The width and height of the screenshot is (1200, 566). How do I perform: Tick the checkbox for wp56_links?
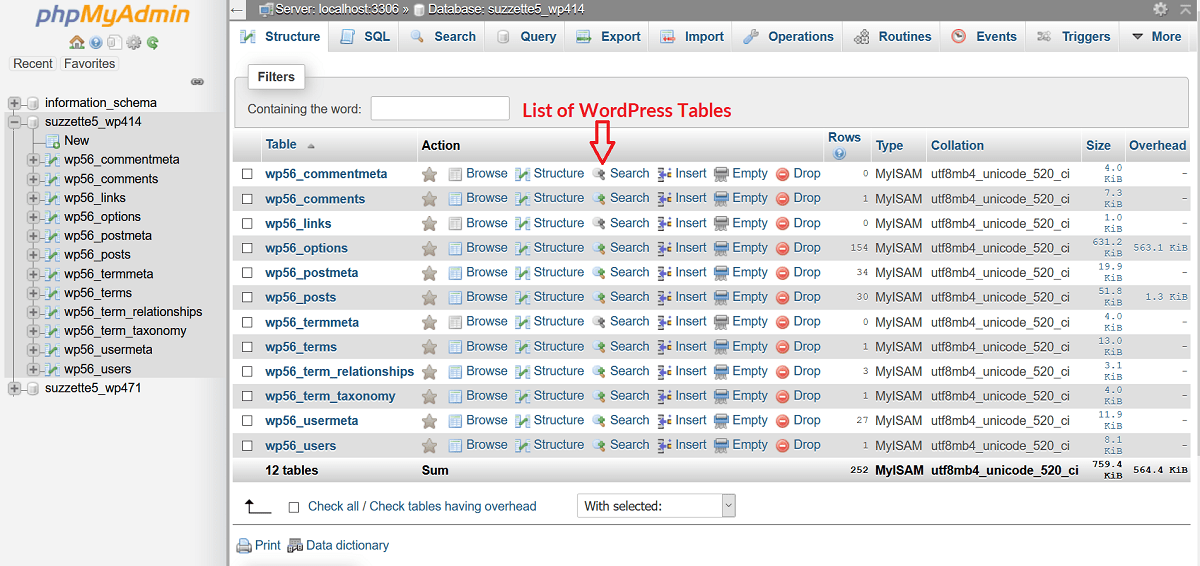point(247,223)
